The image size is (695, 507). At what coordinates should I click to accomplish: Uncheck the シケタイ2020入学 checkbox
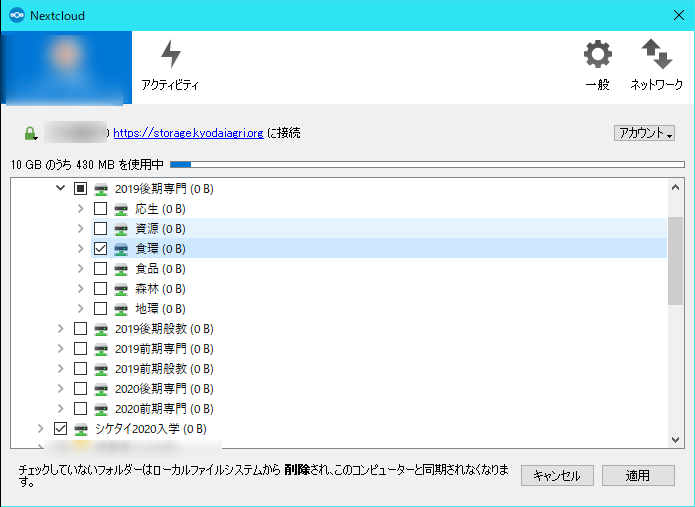[x=60, y=429]
